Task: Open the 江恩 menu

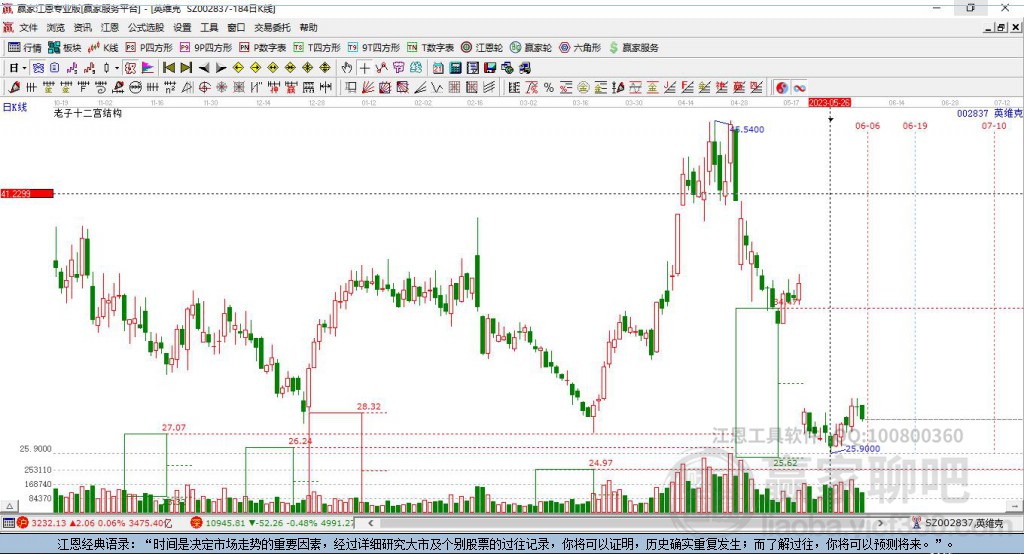Action: 110,27
